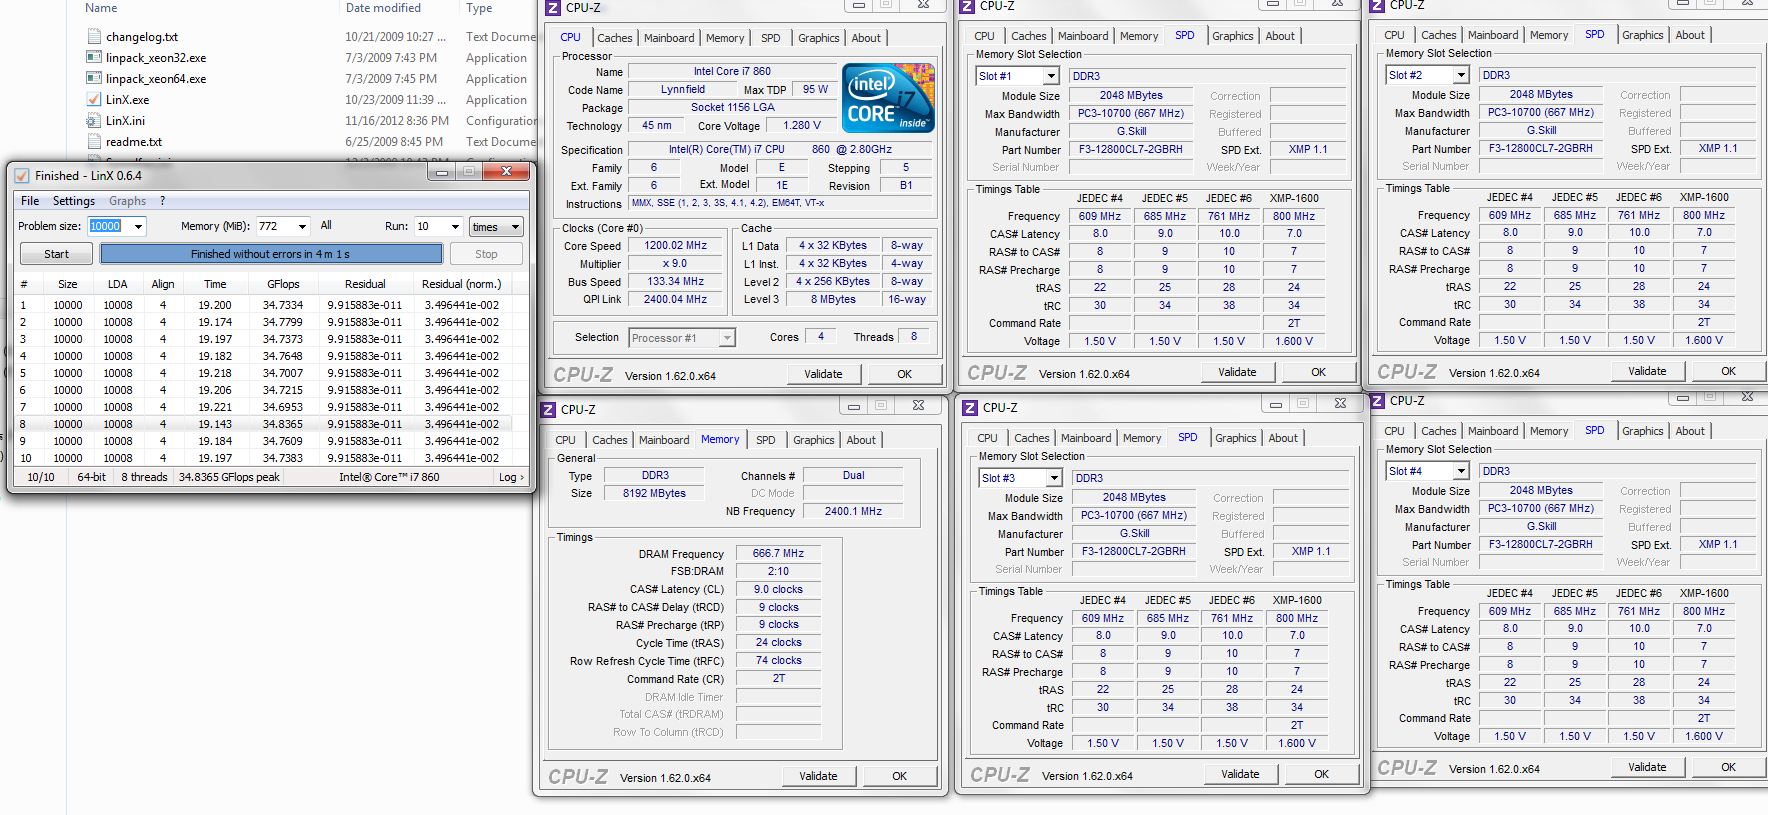Open Mainboard tab in the CPU tab window
Image resolution: width=1768 pixels, height=815 pixels.
[669, 38]
